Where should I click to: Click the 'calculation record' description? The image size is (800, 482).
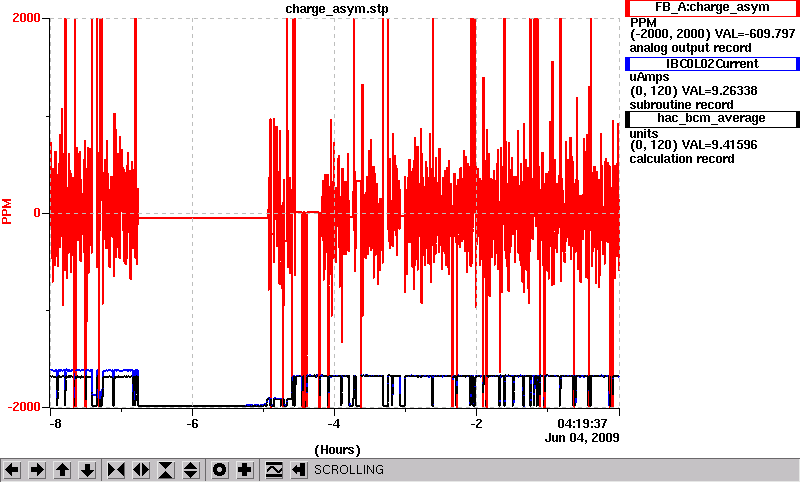pos(682,159)
